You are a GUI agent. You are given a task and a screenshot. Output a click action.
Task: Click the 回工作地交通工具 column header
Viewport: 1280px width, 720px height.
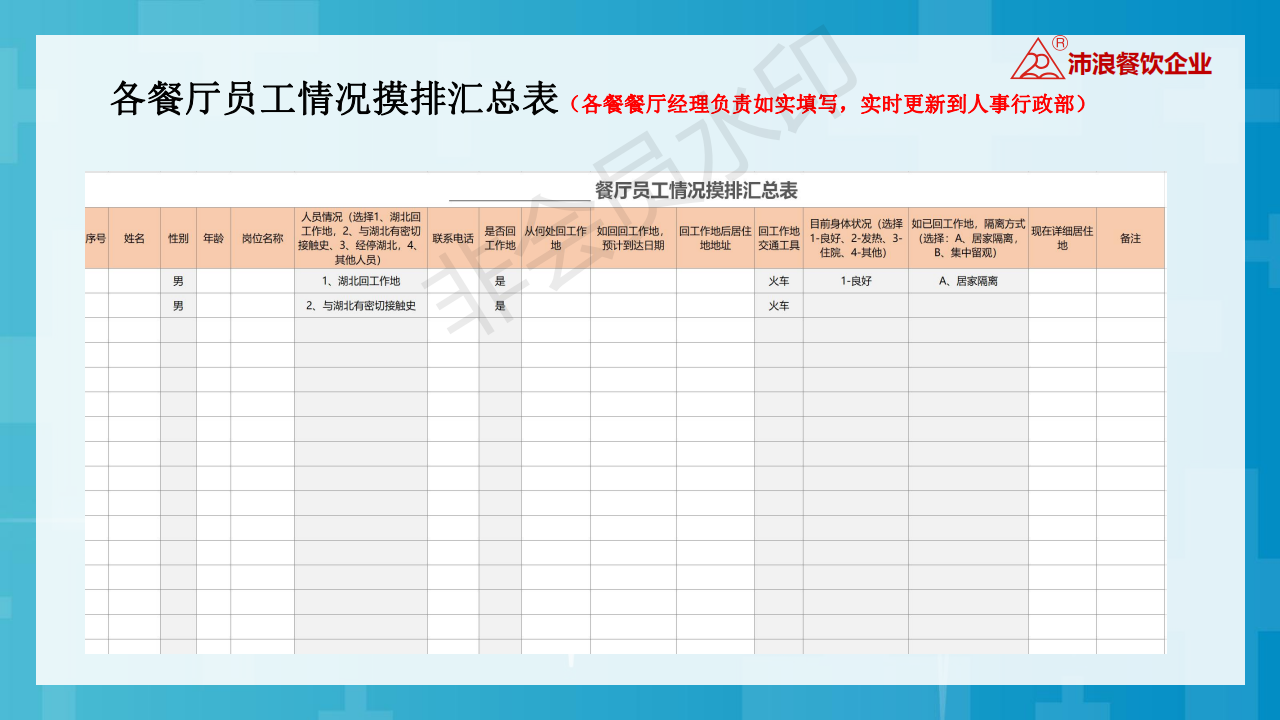pos(779,238)
